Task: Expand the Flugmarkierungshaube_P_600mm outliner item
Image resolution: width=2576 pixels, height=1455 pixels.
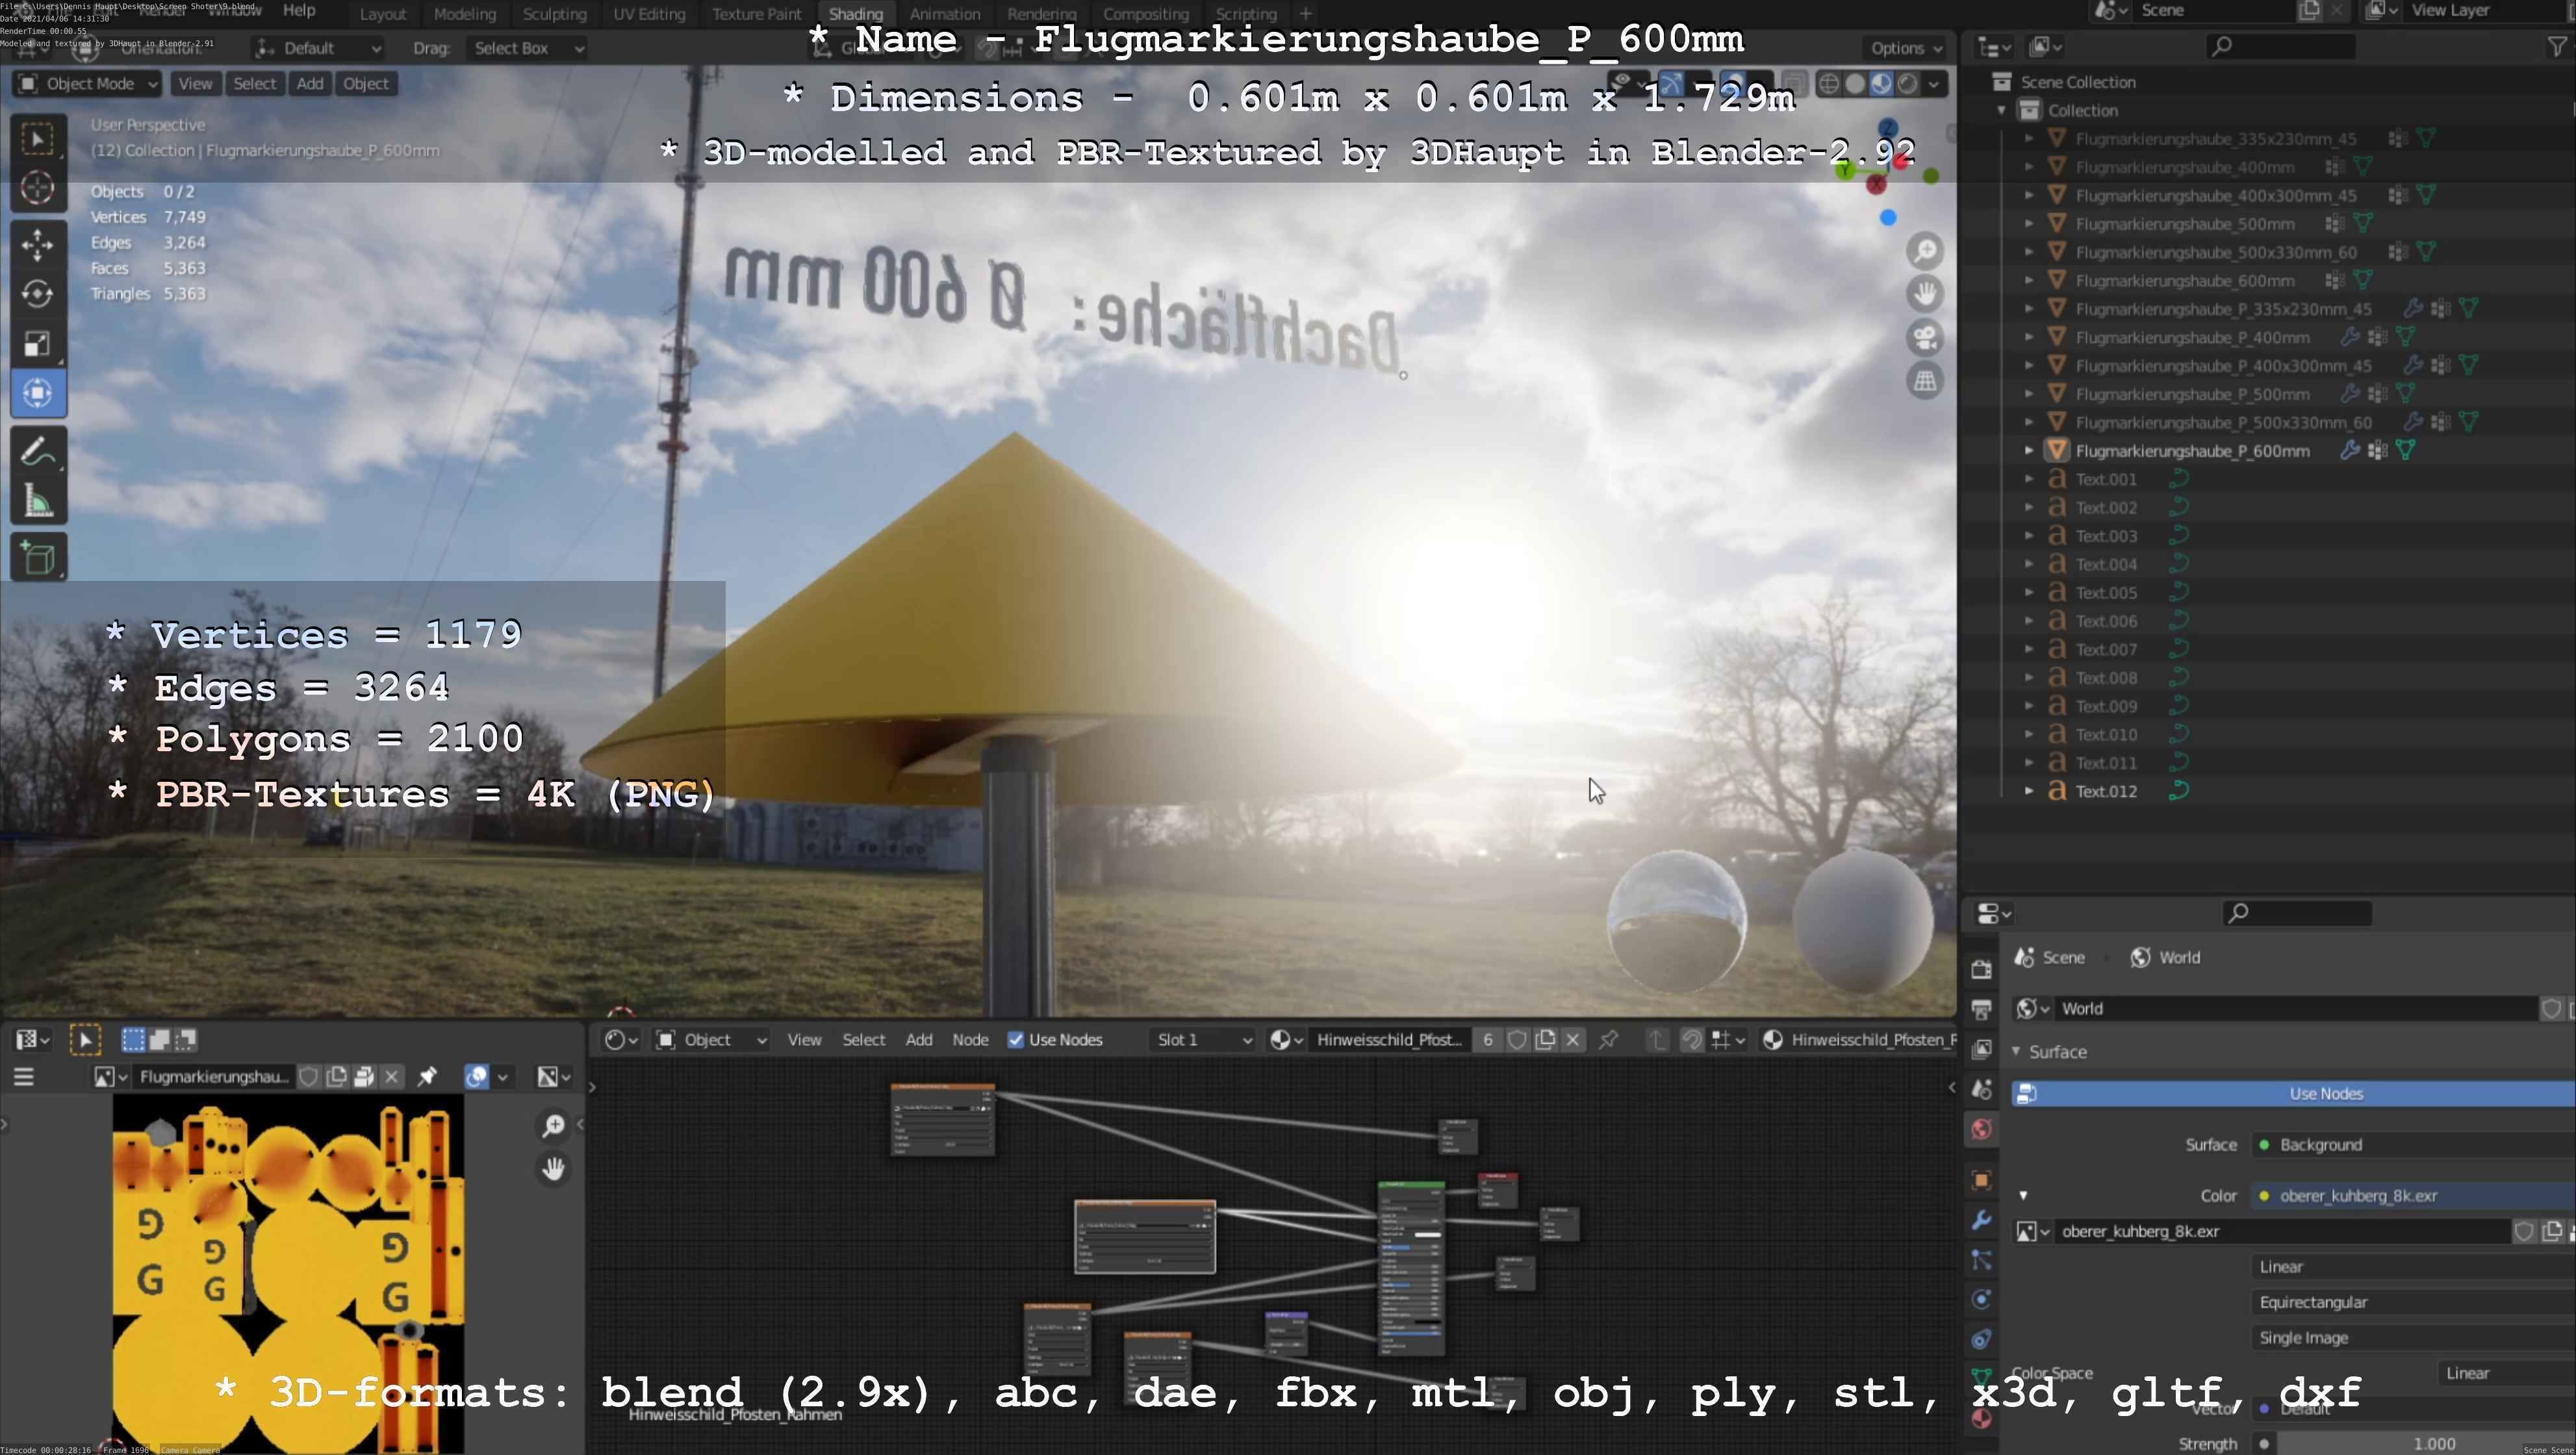Action: (x=2029, y=451)
